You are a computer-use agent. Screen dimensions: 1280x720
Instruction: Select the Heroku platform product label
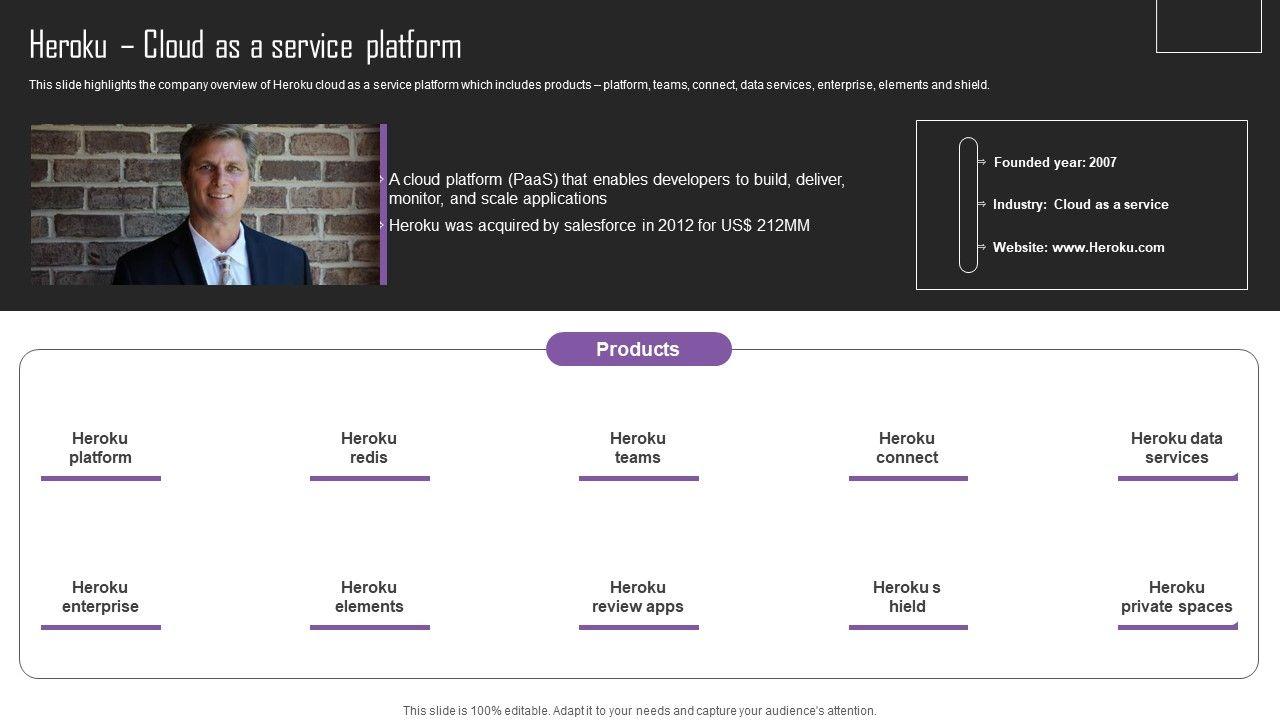pos(100,448)
